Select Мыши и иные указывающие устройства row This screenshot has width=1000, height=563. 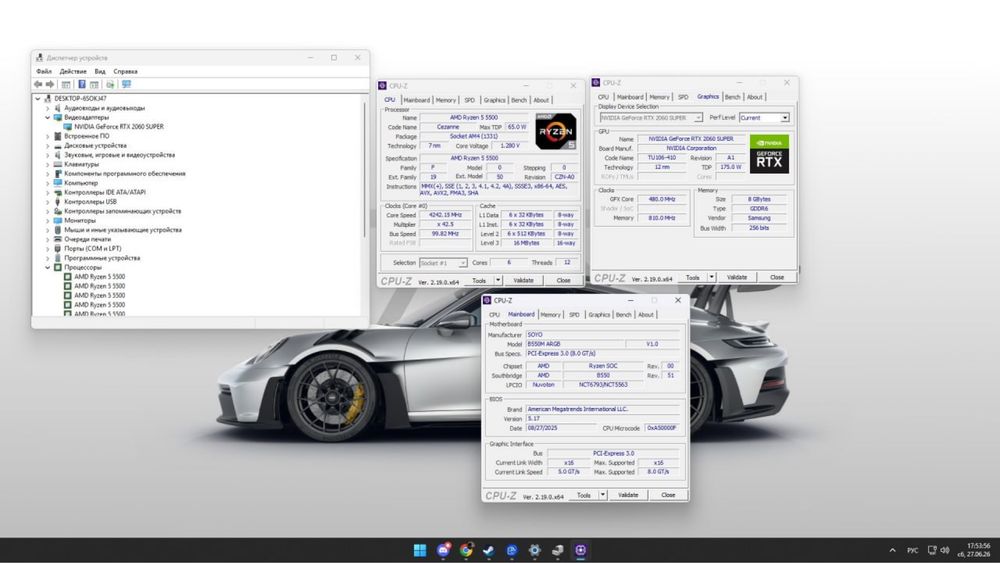point(122,230)
